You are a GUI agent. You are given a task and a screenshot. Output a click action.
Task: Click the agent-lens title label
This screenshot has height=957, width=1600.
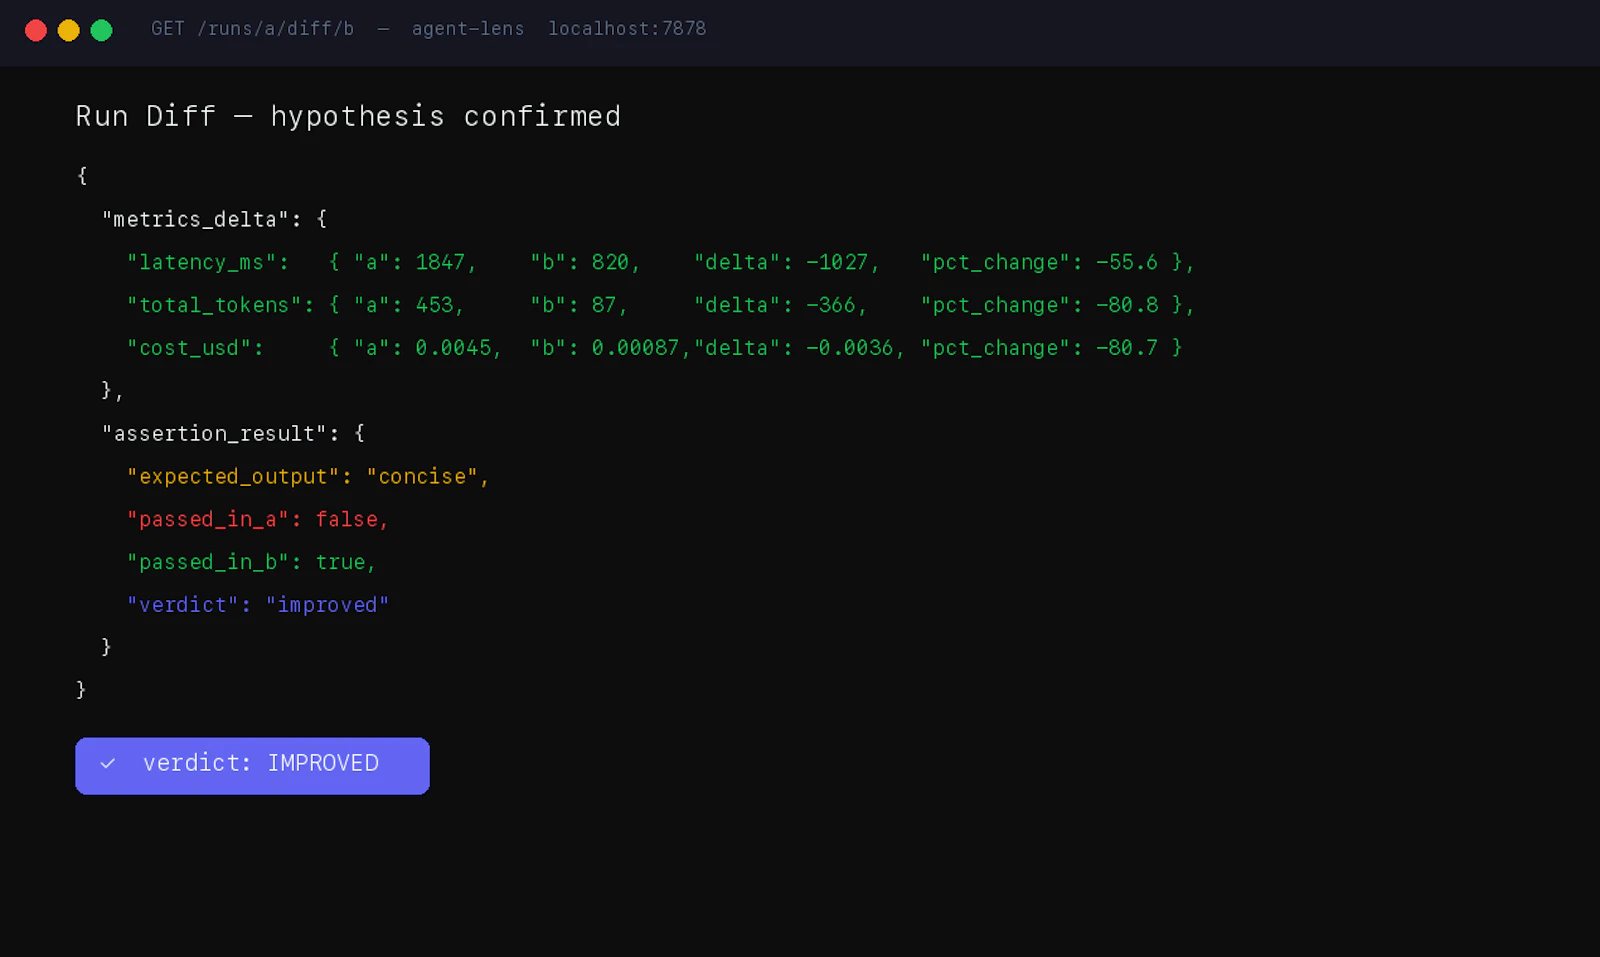[x=468, y=29]
